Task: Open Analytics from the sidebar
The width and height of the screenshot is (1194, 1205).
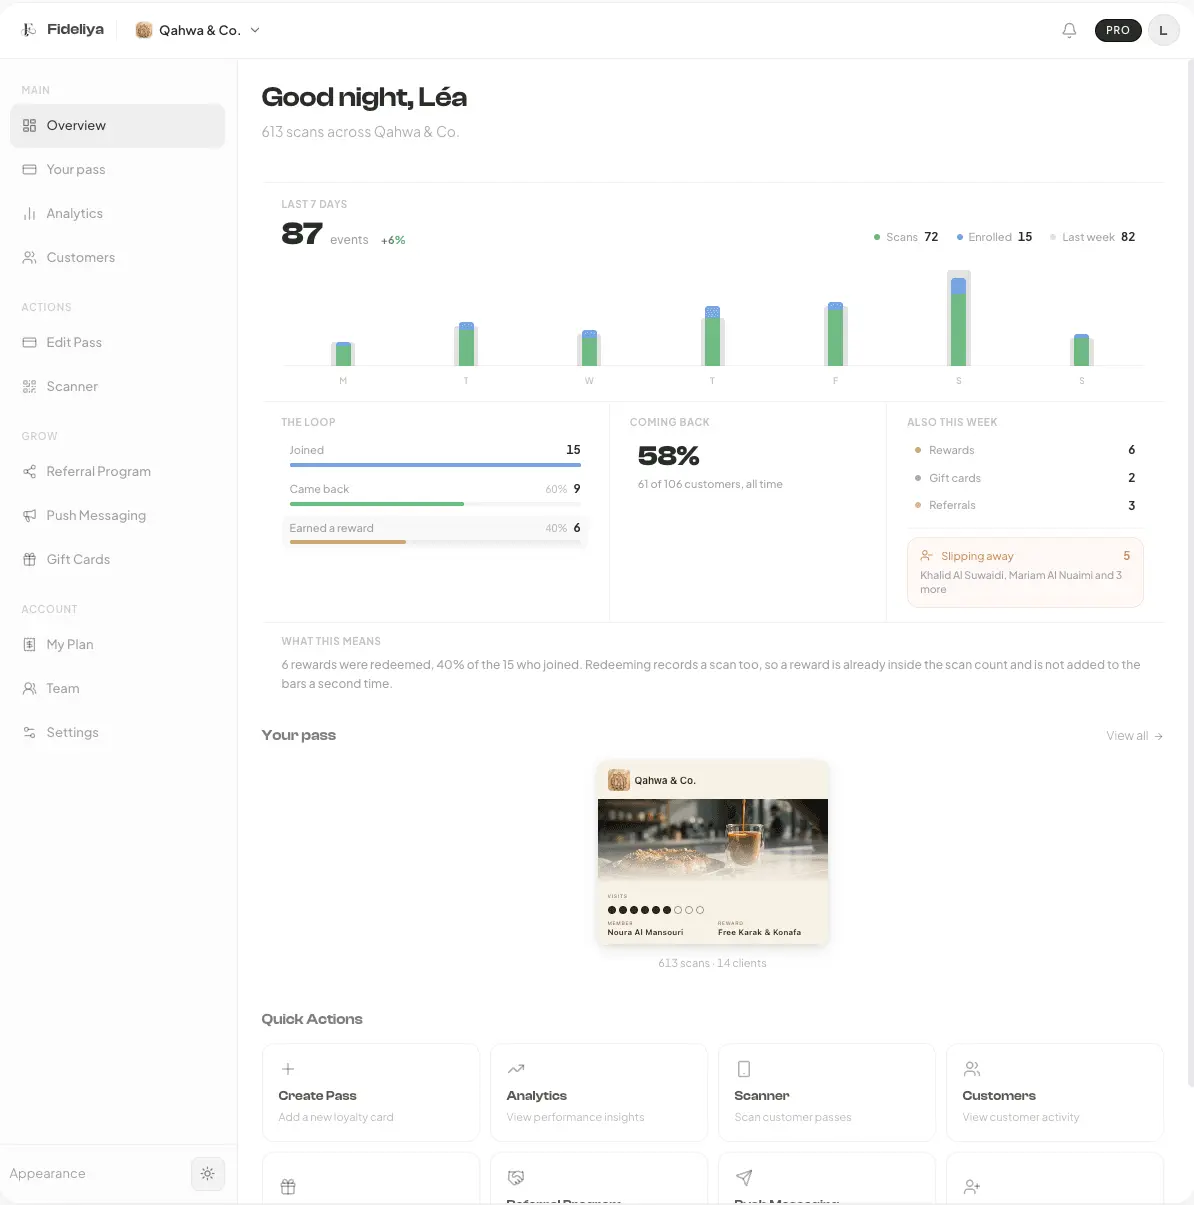Action: coord(117,213)
